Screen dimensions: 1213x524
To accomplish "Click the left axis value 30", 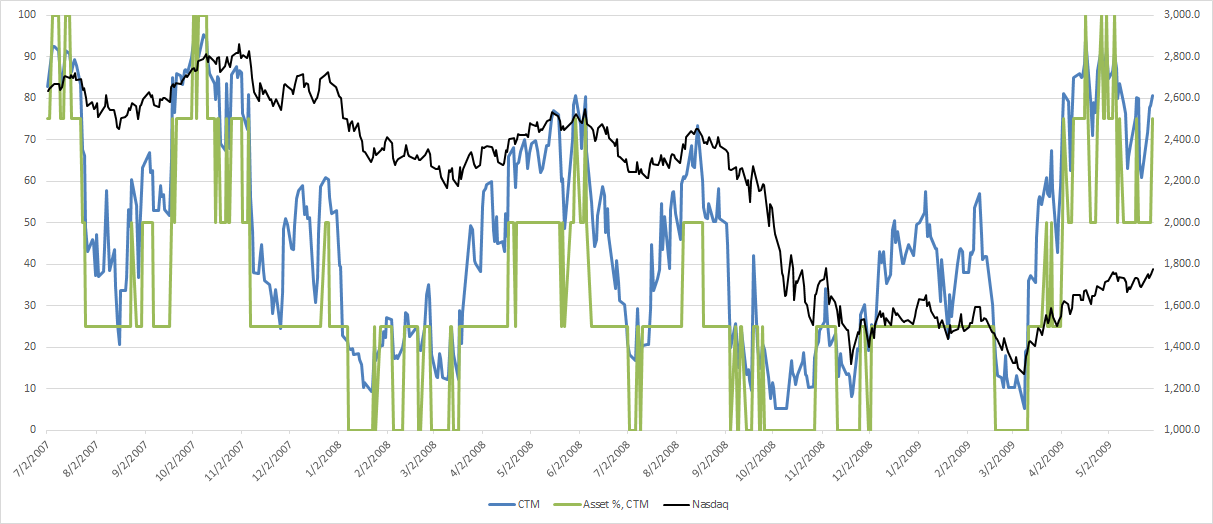I will 31,306.
